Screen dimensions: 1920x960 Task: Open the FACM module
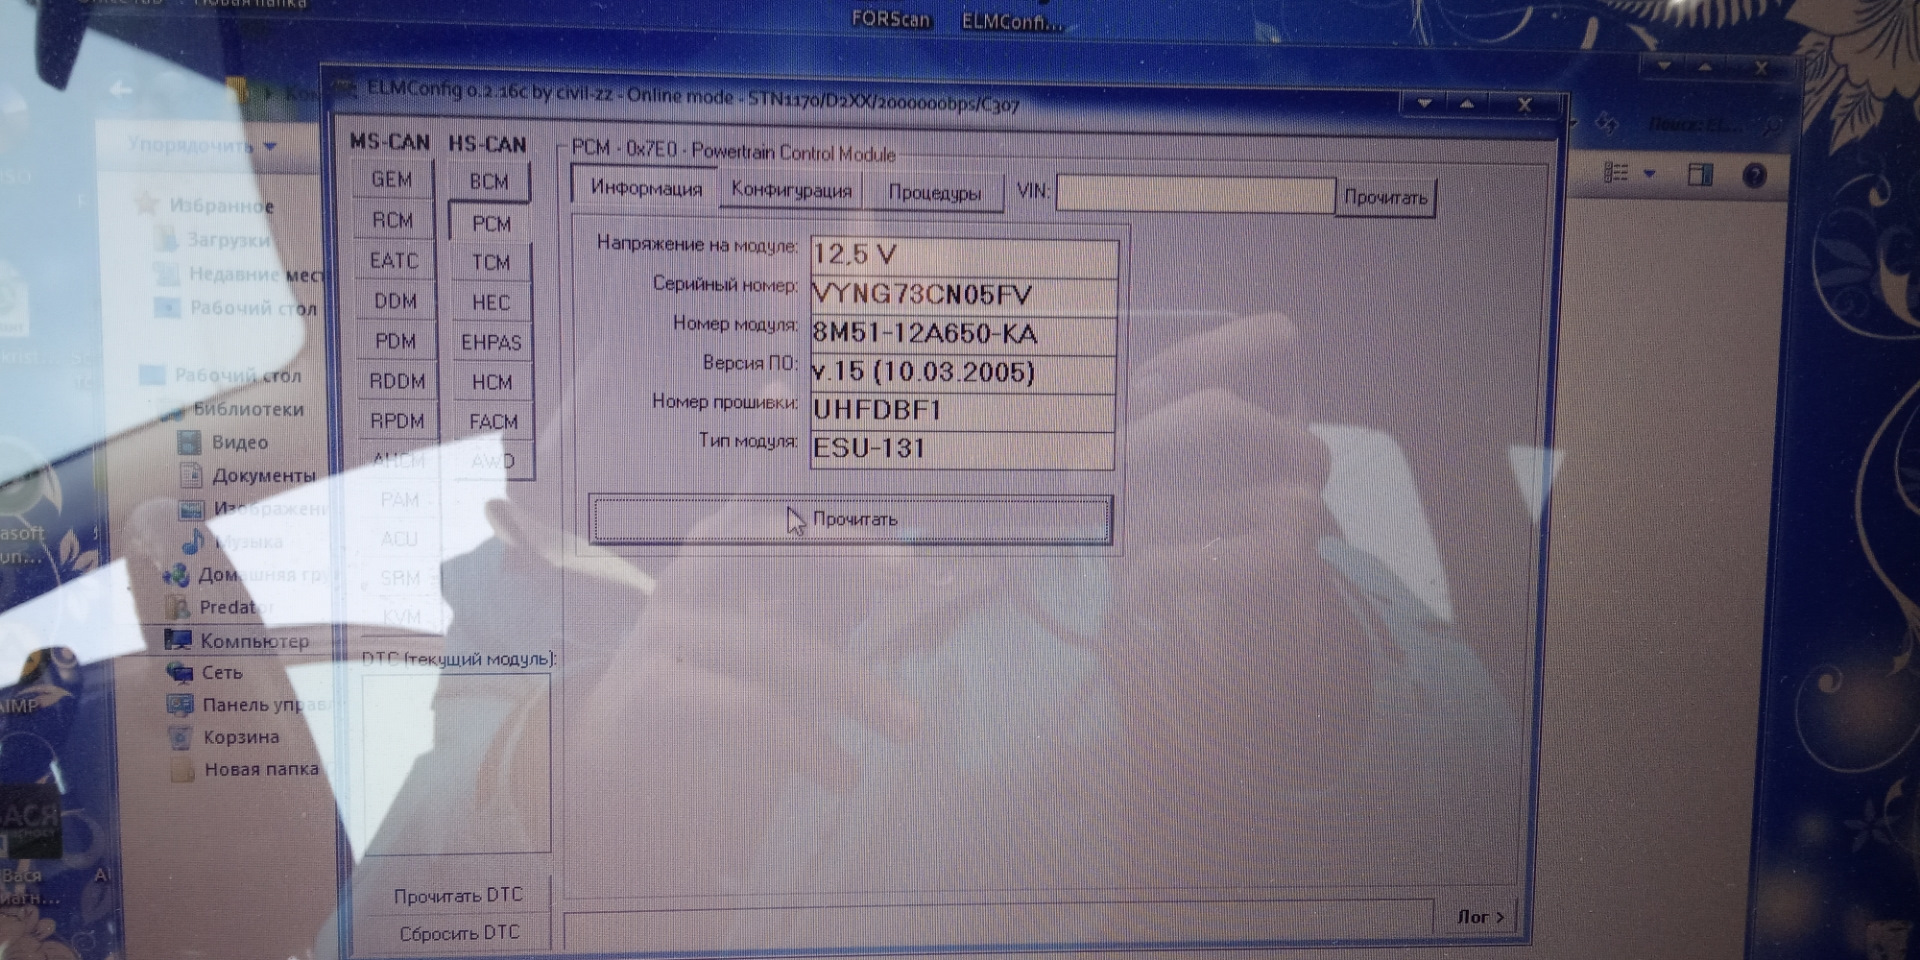493,422
